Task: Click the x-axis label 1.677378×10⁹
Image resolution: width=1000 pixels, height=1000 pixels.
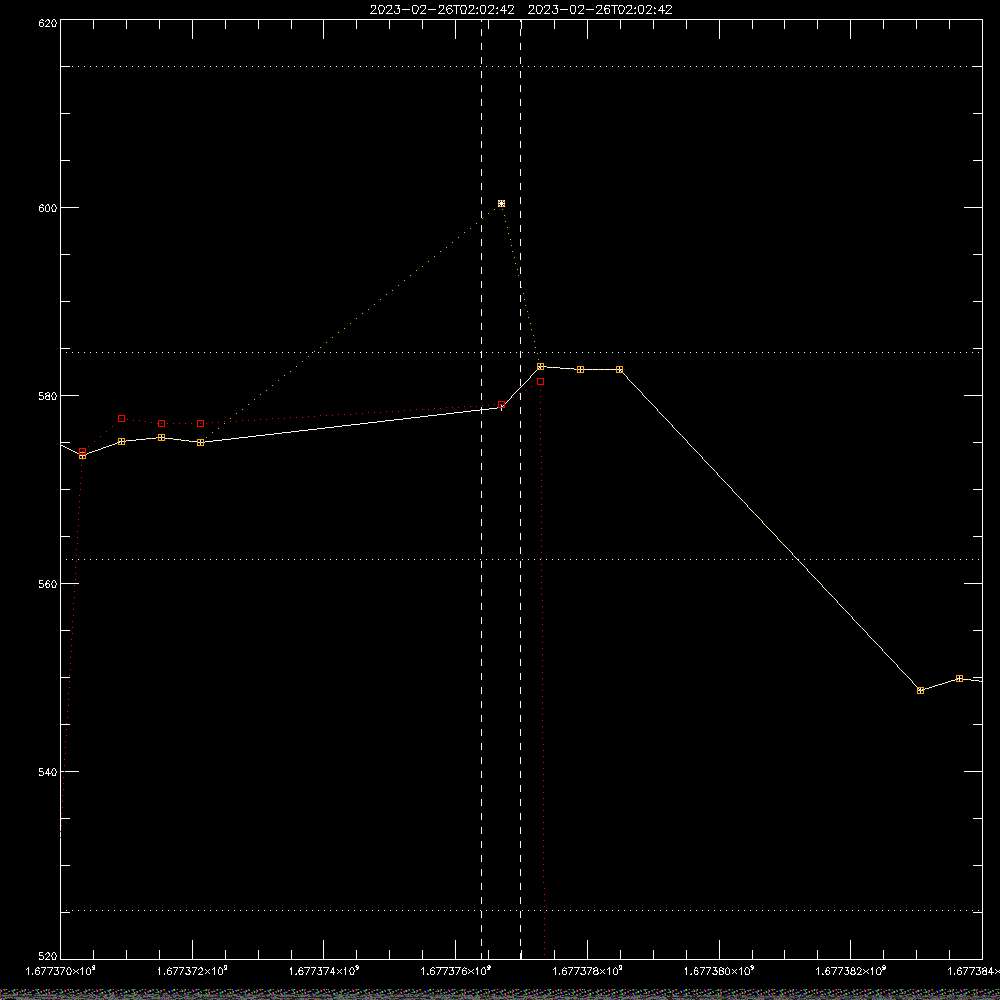Action: click(x=587, y=971)
